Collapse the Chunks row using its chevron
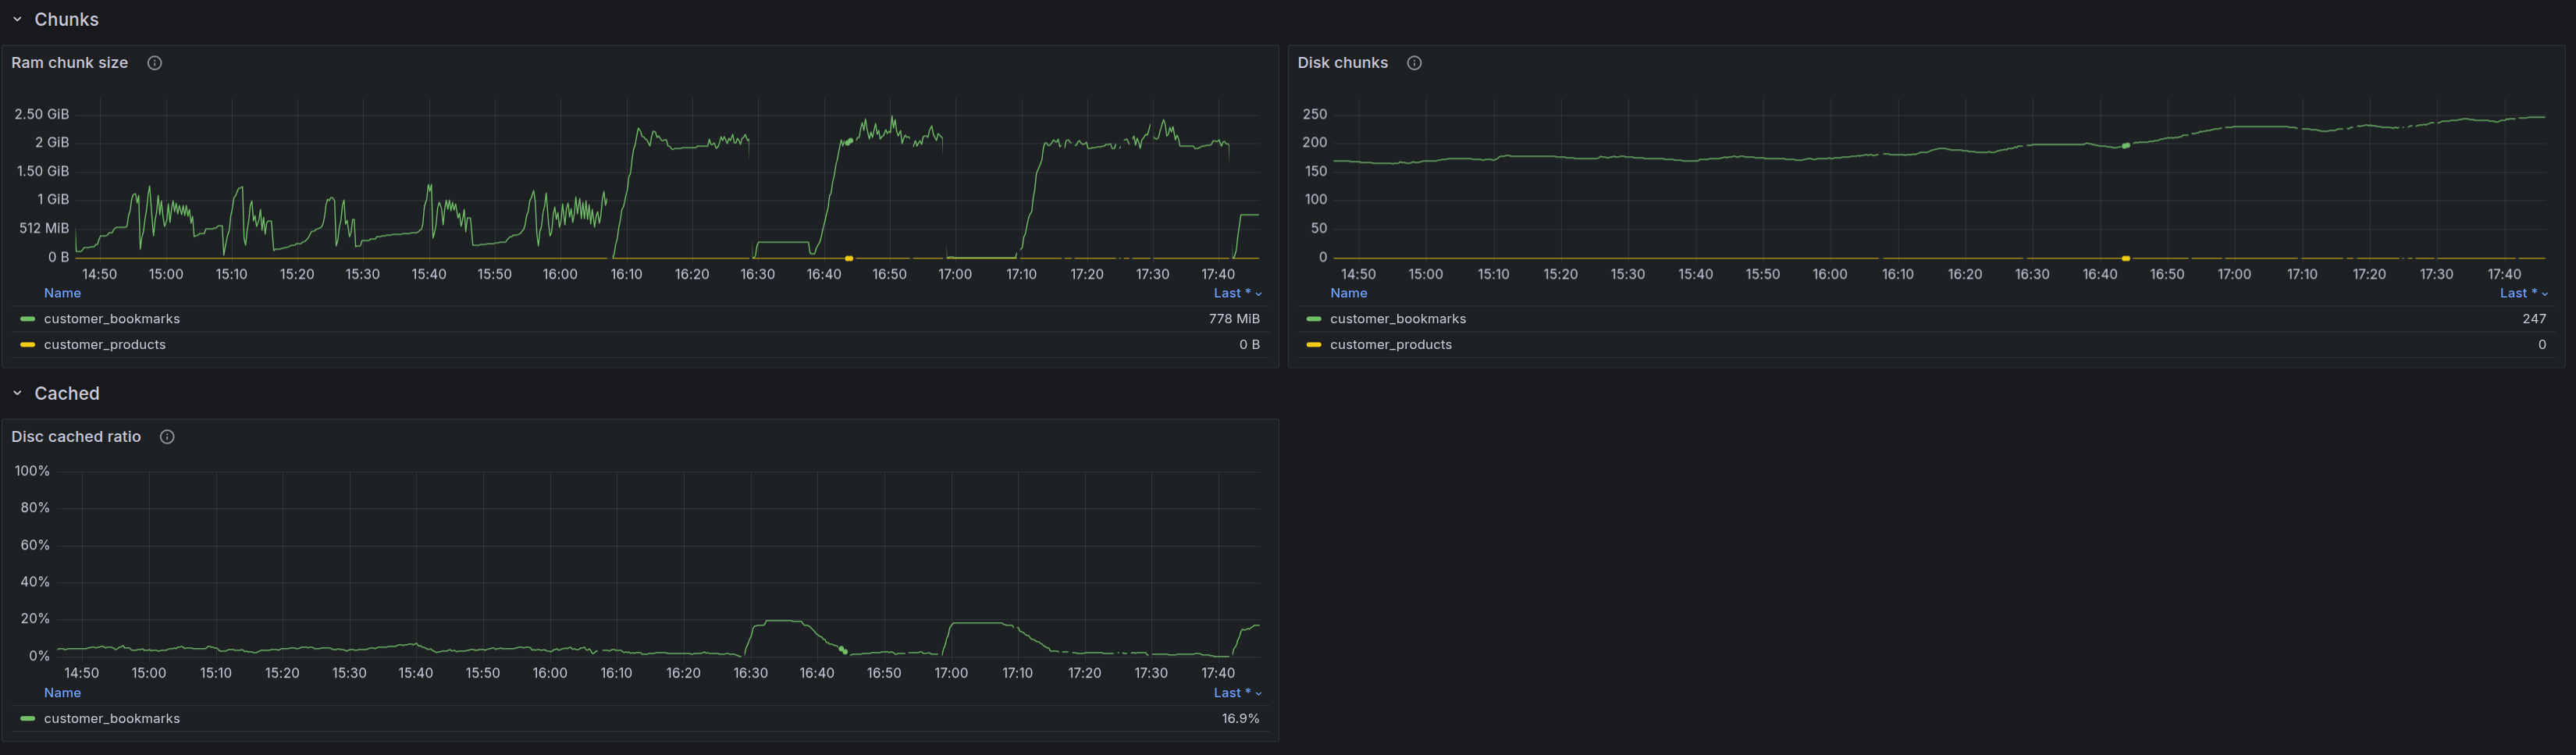Viewport: 2576px width, 755px height. pyautogui.click(x=17, y=20)
